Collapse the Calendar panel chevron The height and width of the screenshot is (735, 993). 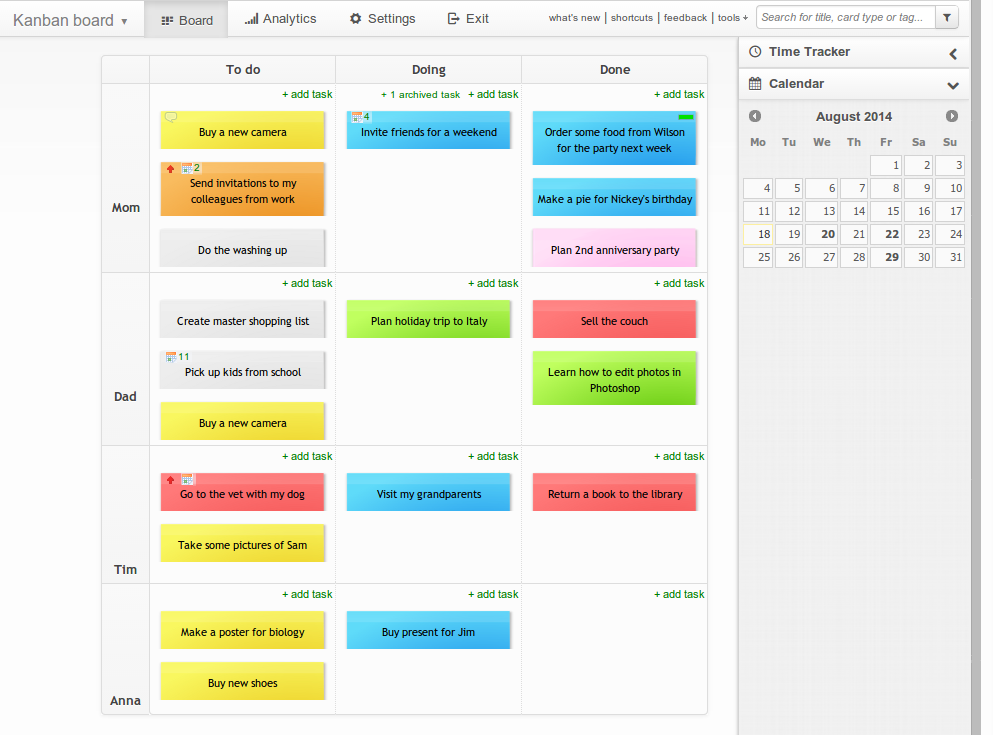[952, 85]
